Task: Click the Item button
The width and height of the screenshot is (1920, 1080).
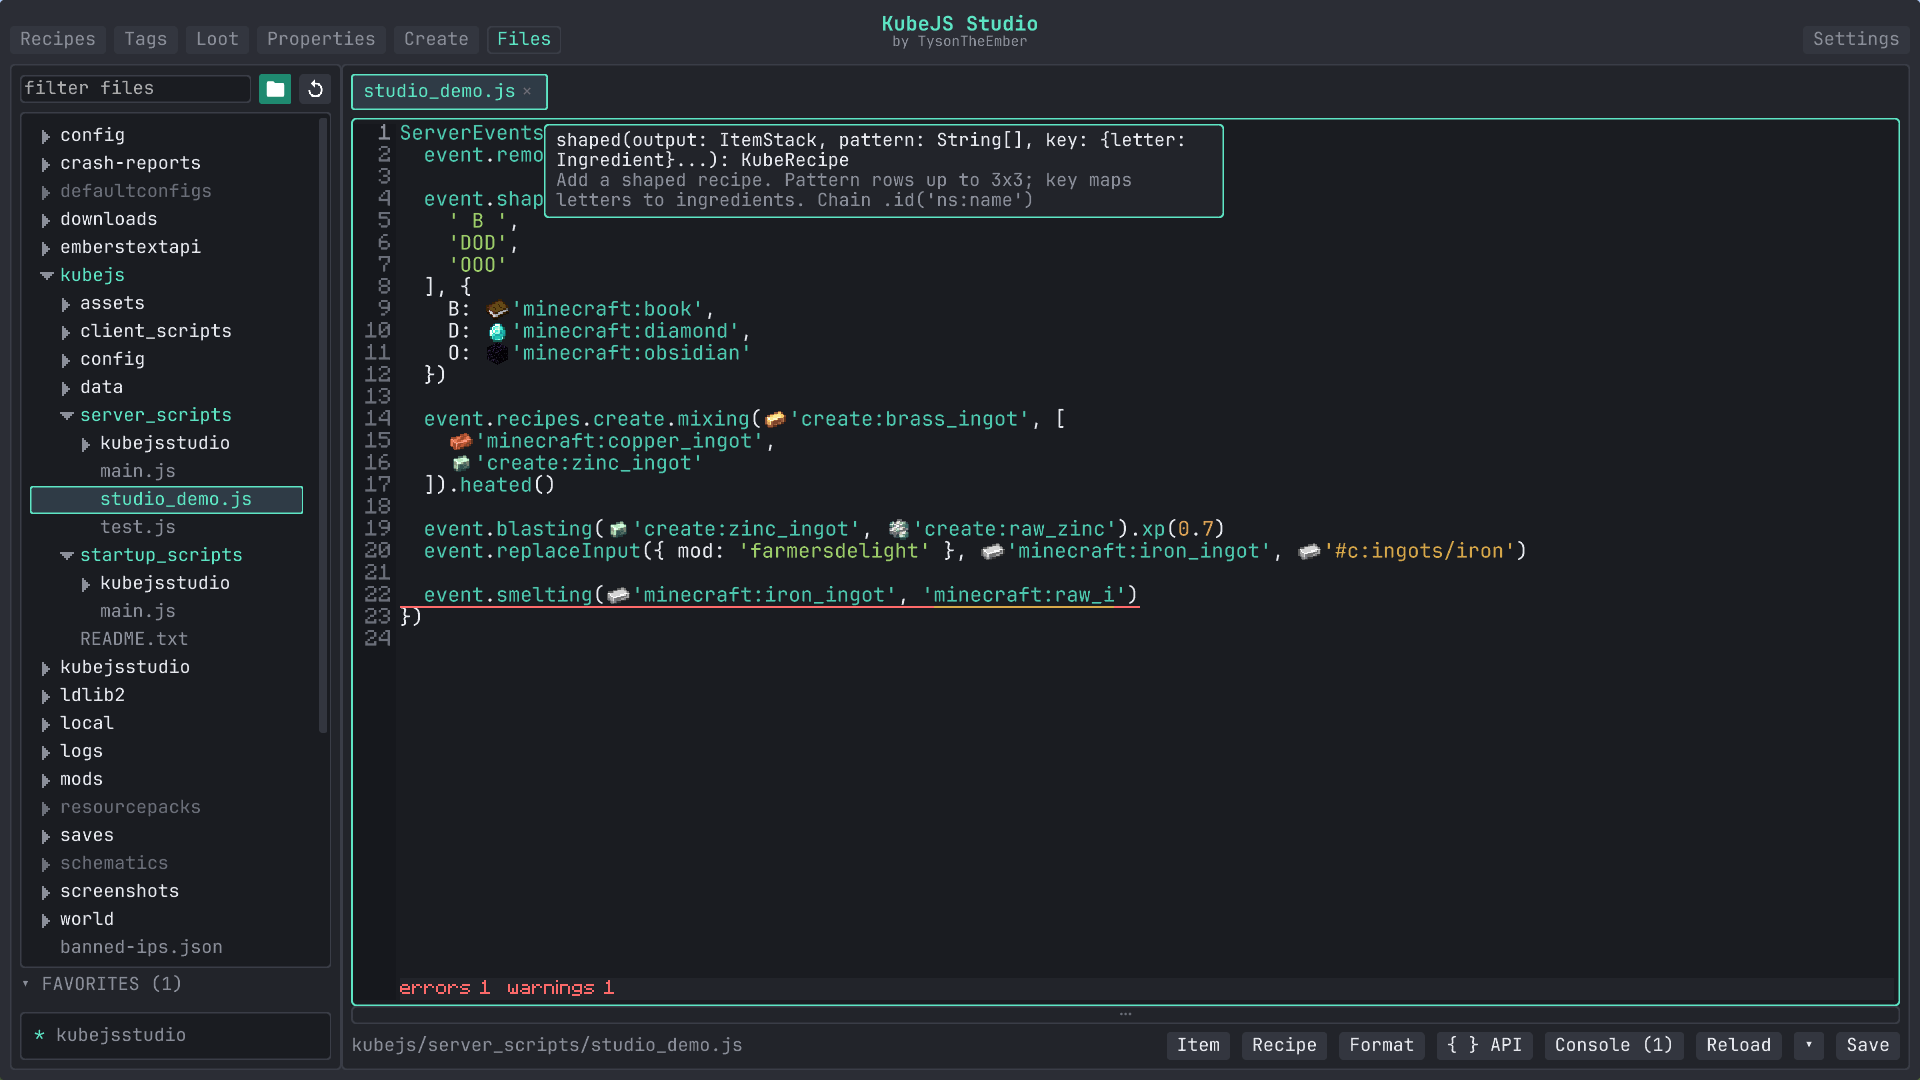Action: pyautogui.click(x=1198, y=1045)
